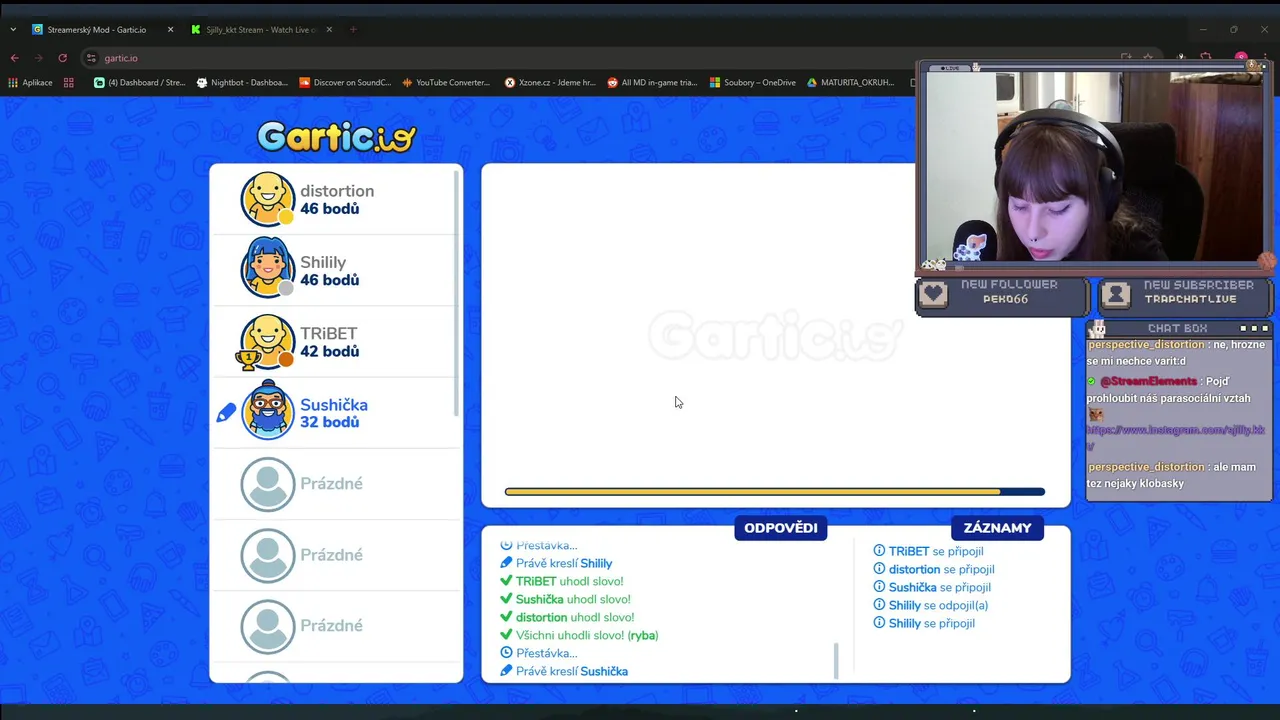Reload the gartic.io page

62,58
